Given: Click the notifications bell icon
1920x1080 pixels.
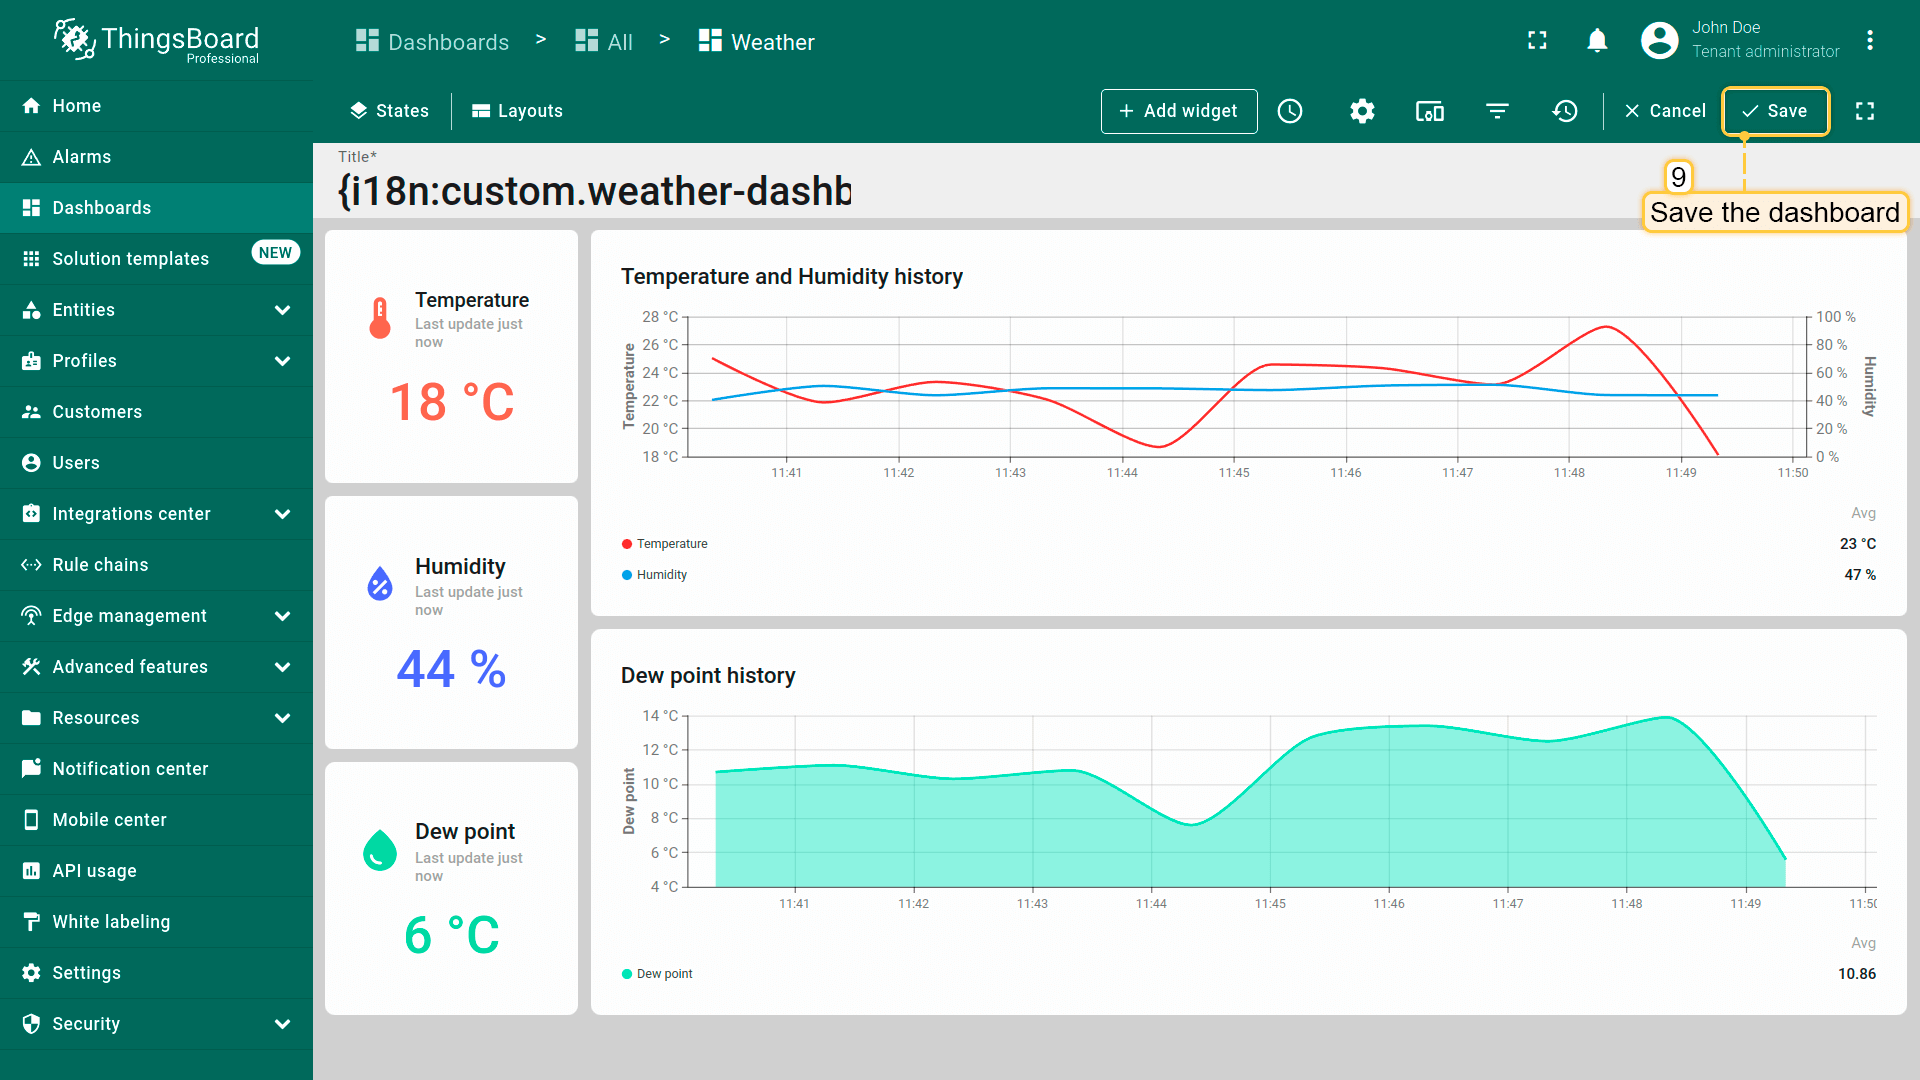Looking at the screenshot, I should click(x=1597, y=40).
